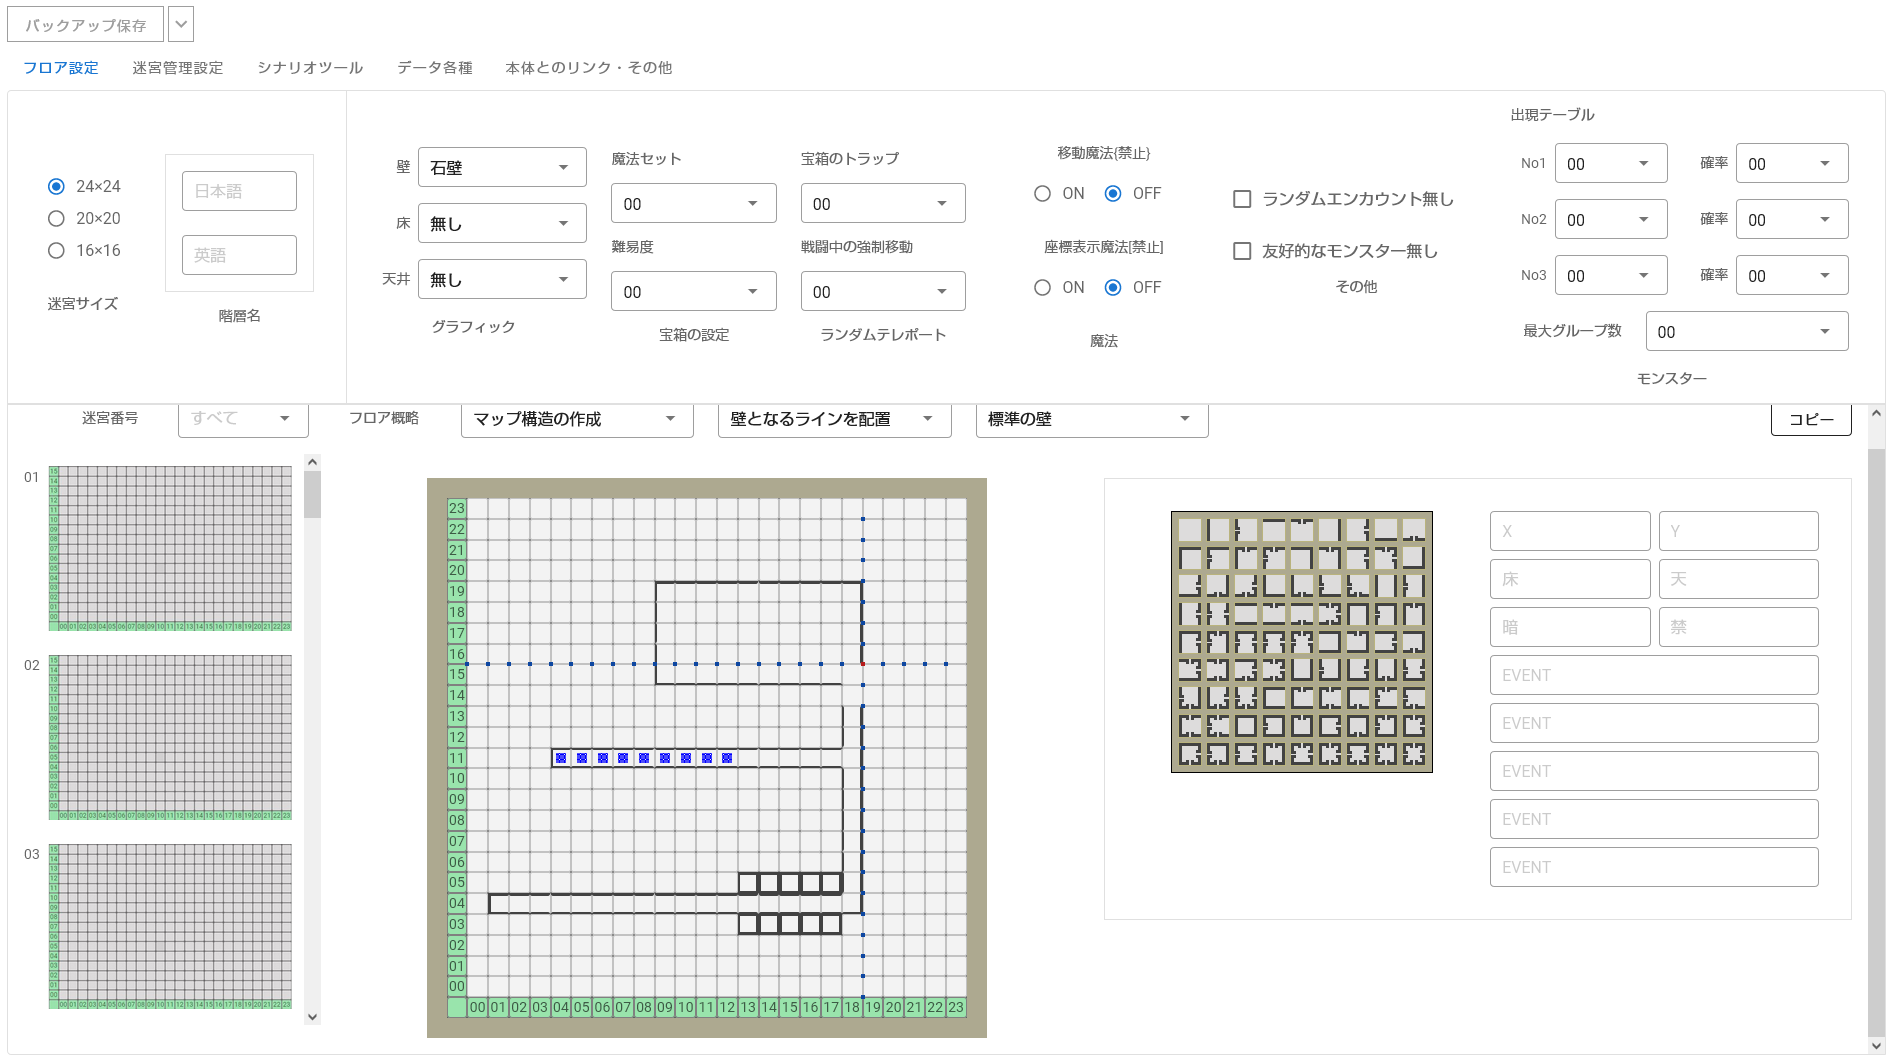Select floor 02 map thumbnail
1889x1059 pixels.
pos(170,737)
